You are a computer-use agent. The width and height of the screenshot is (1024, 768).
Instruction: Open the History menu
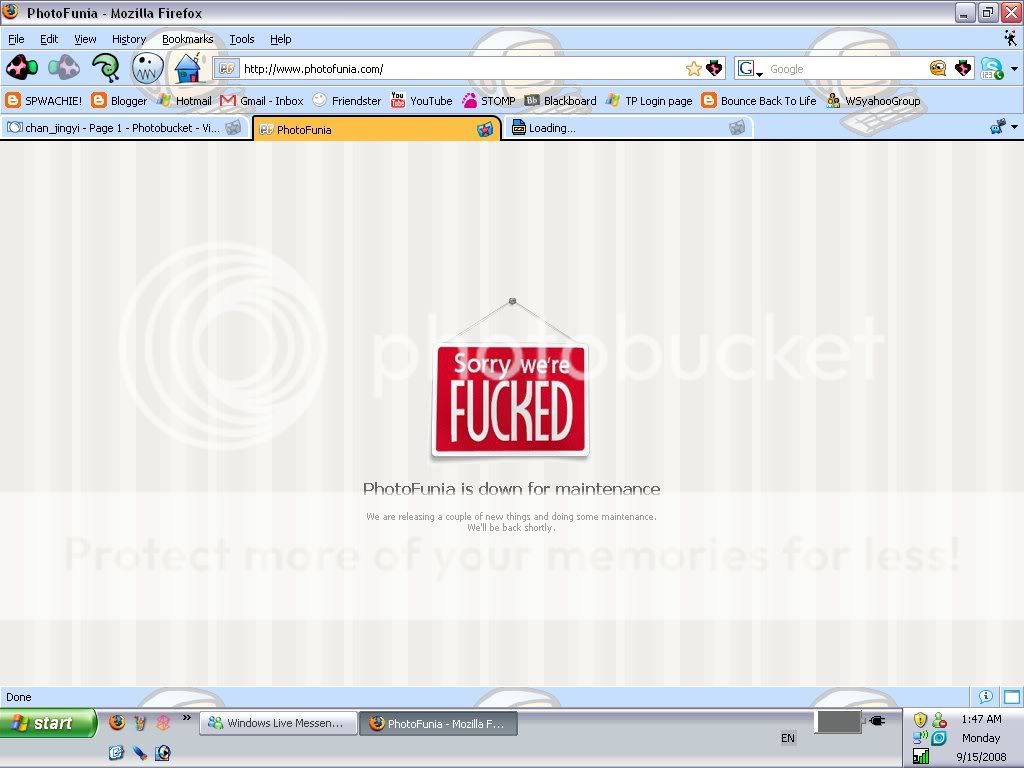[x=129, y=39]
